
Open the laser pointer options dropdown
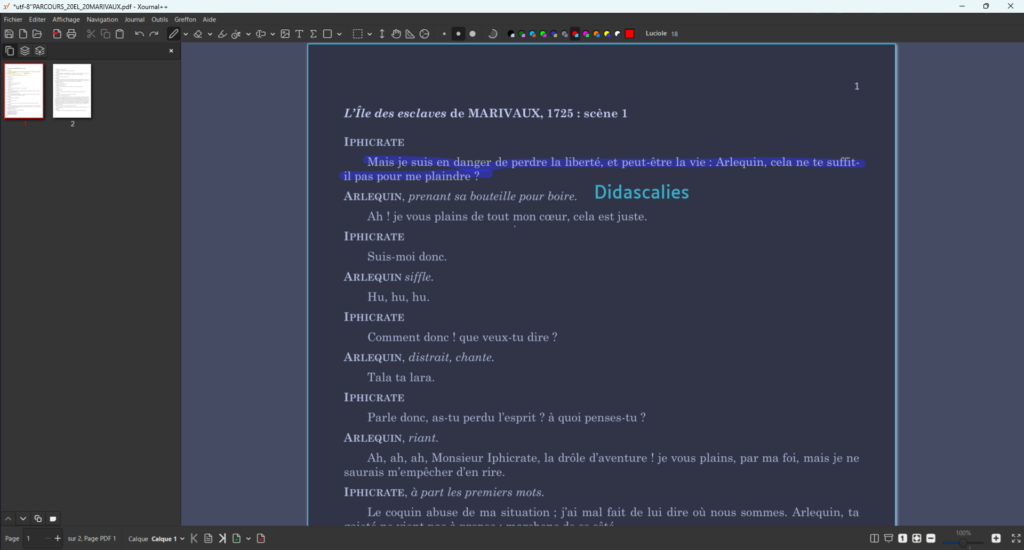[248, 34]
